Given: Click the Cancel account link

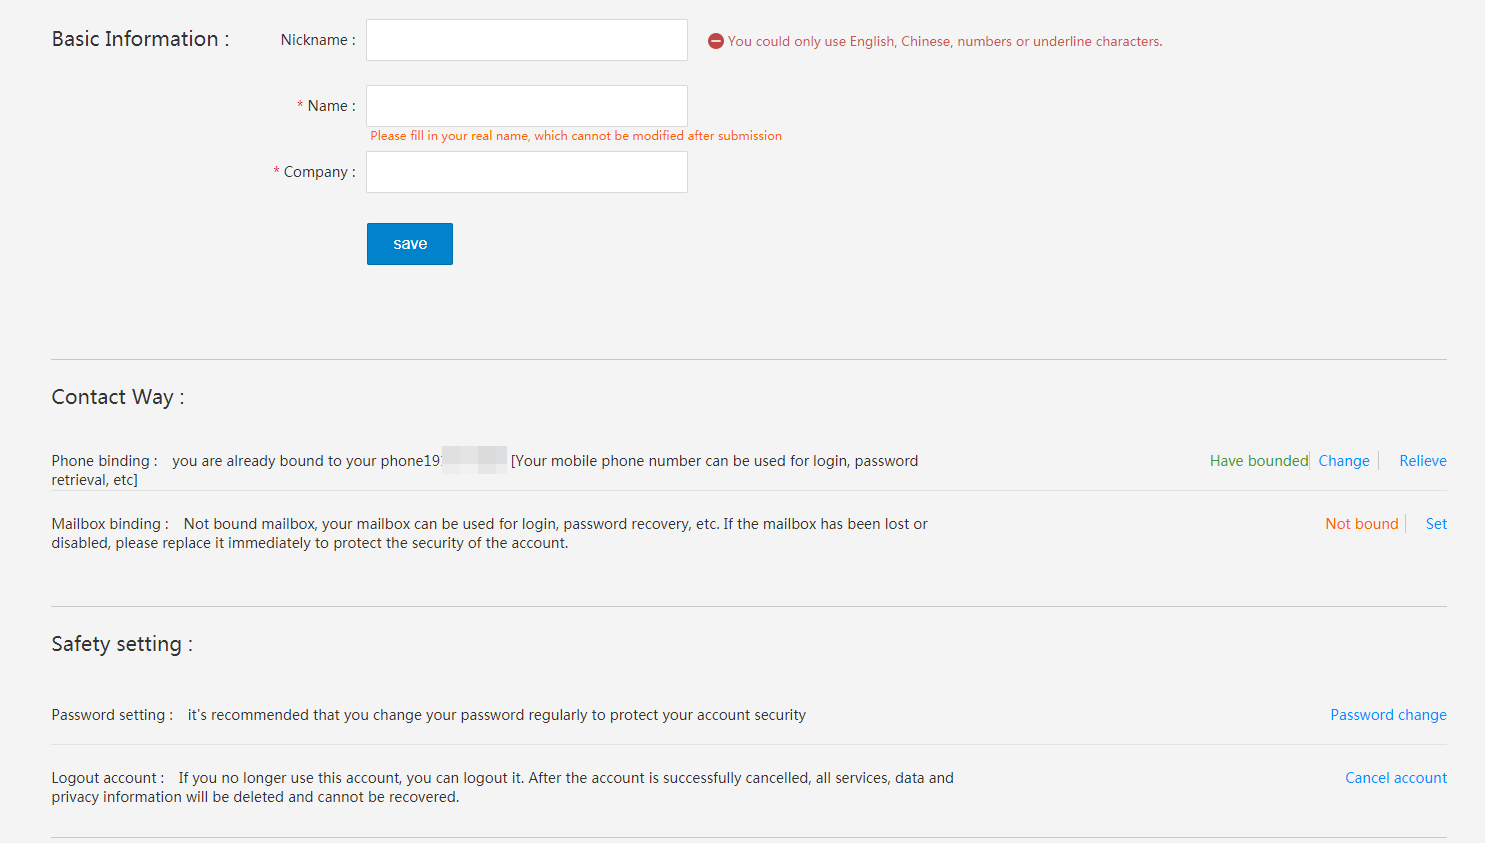Looking at the screenshot, I should pyautogui.click(x=1396, y=778).
